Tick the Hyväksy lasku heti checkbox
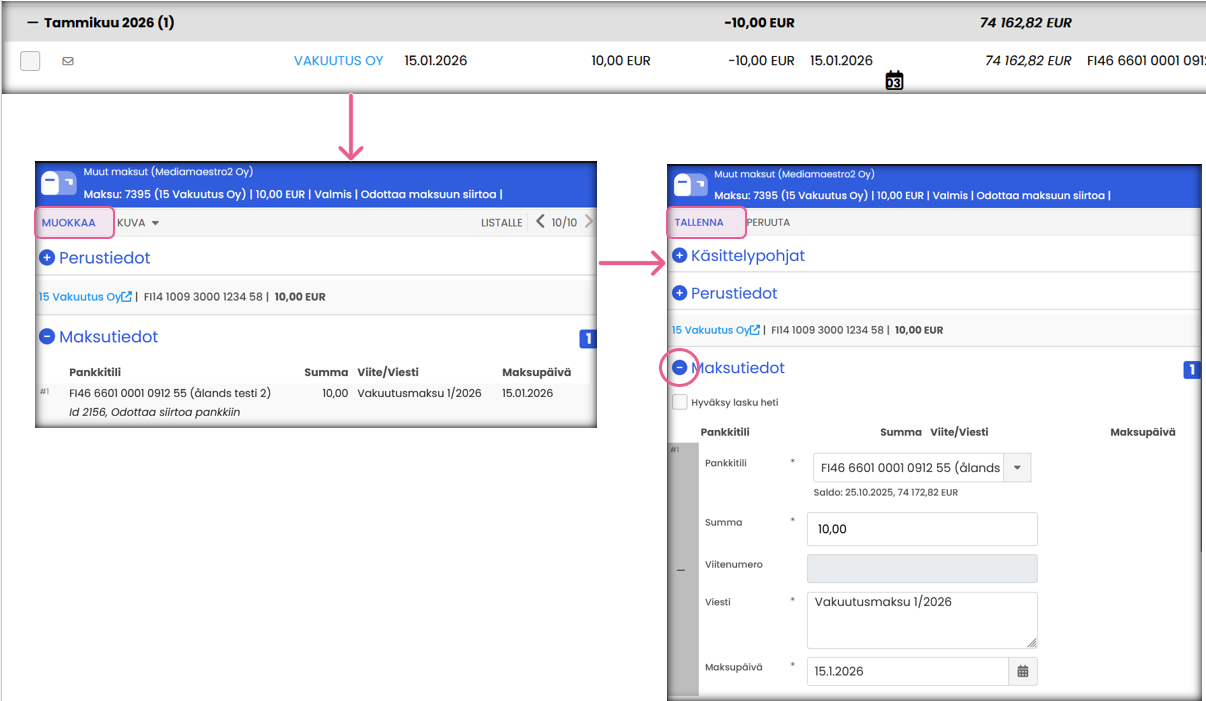 tap(680, 402)
